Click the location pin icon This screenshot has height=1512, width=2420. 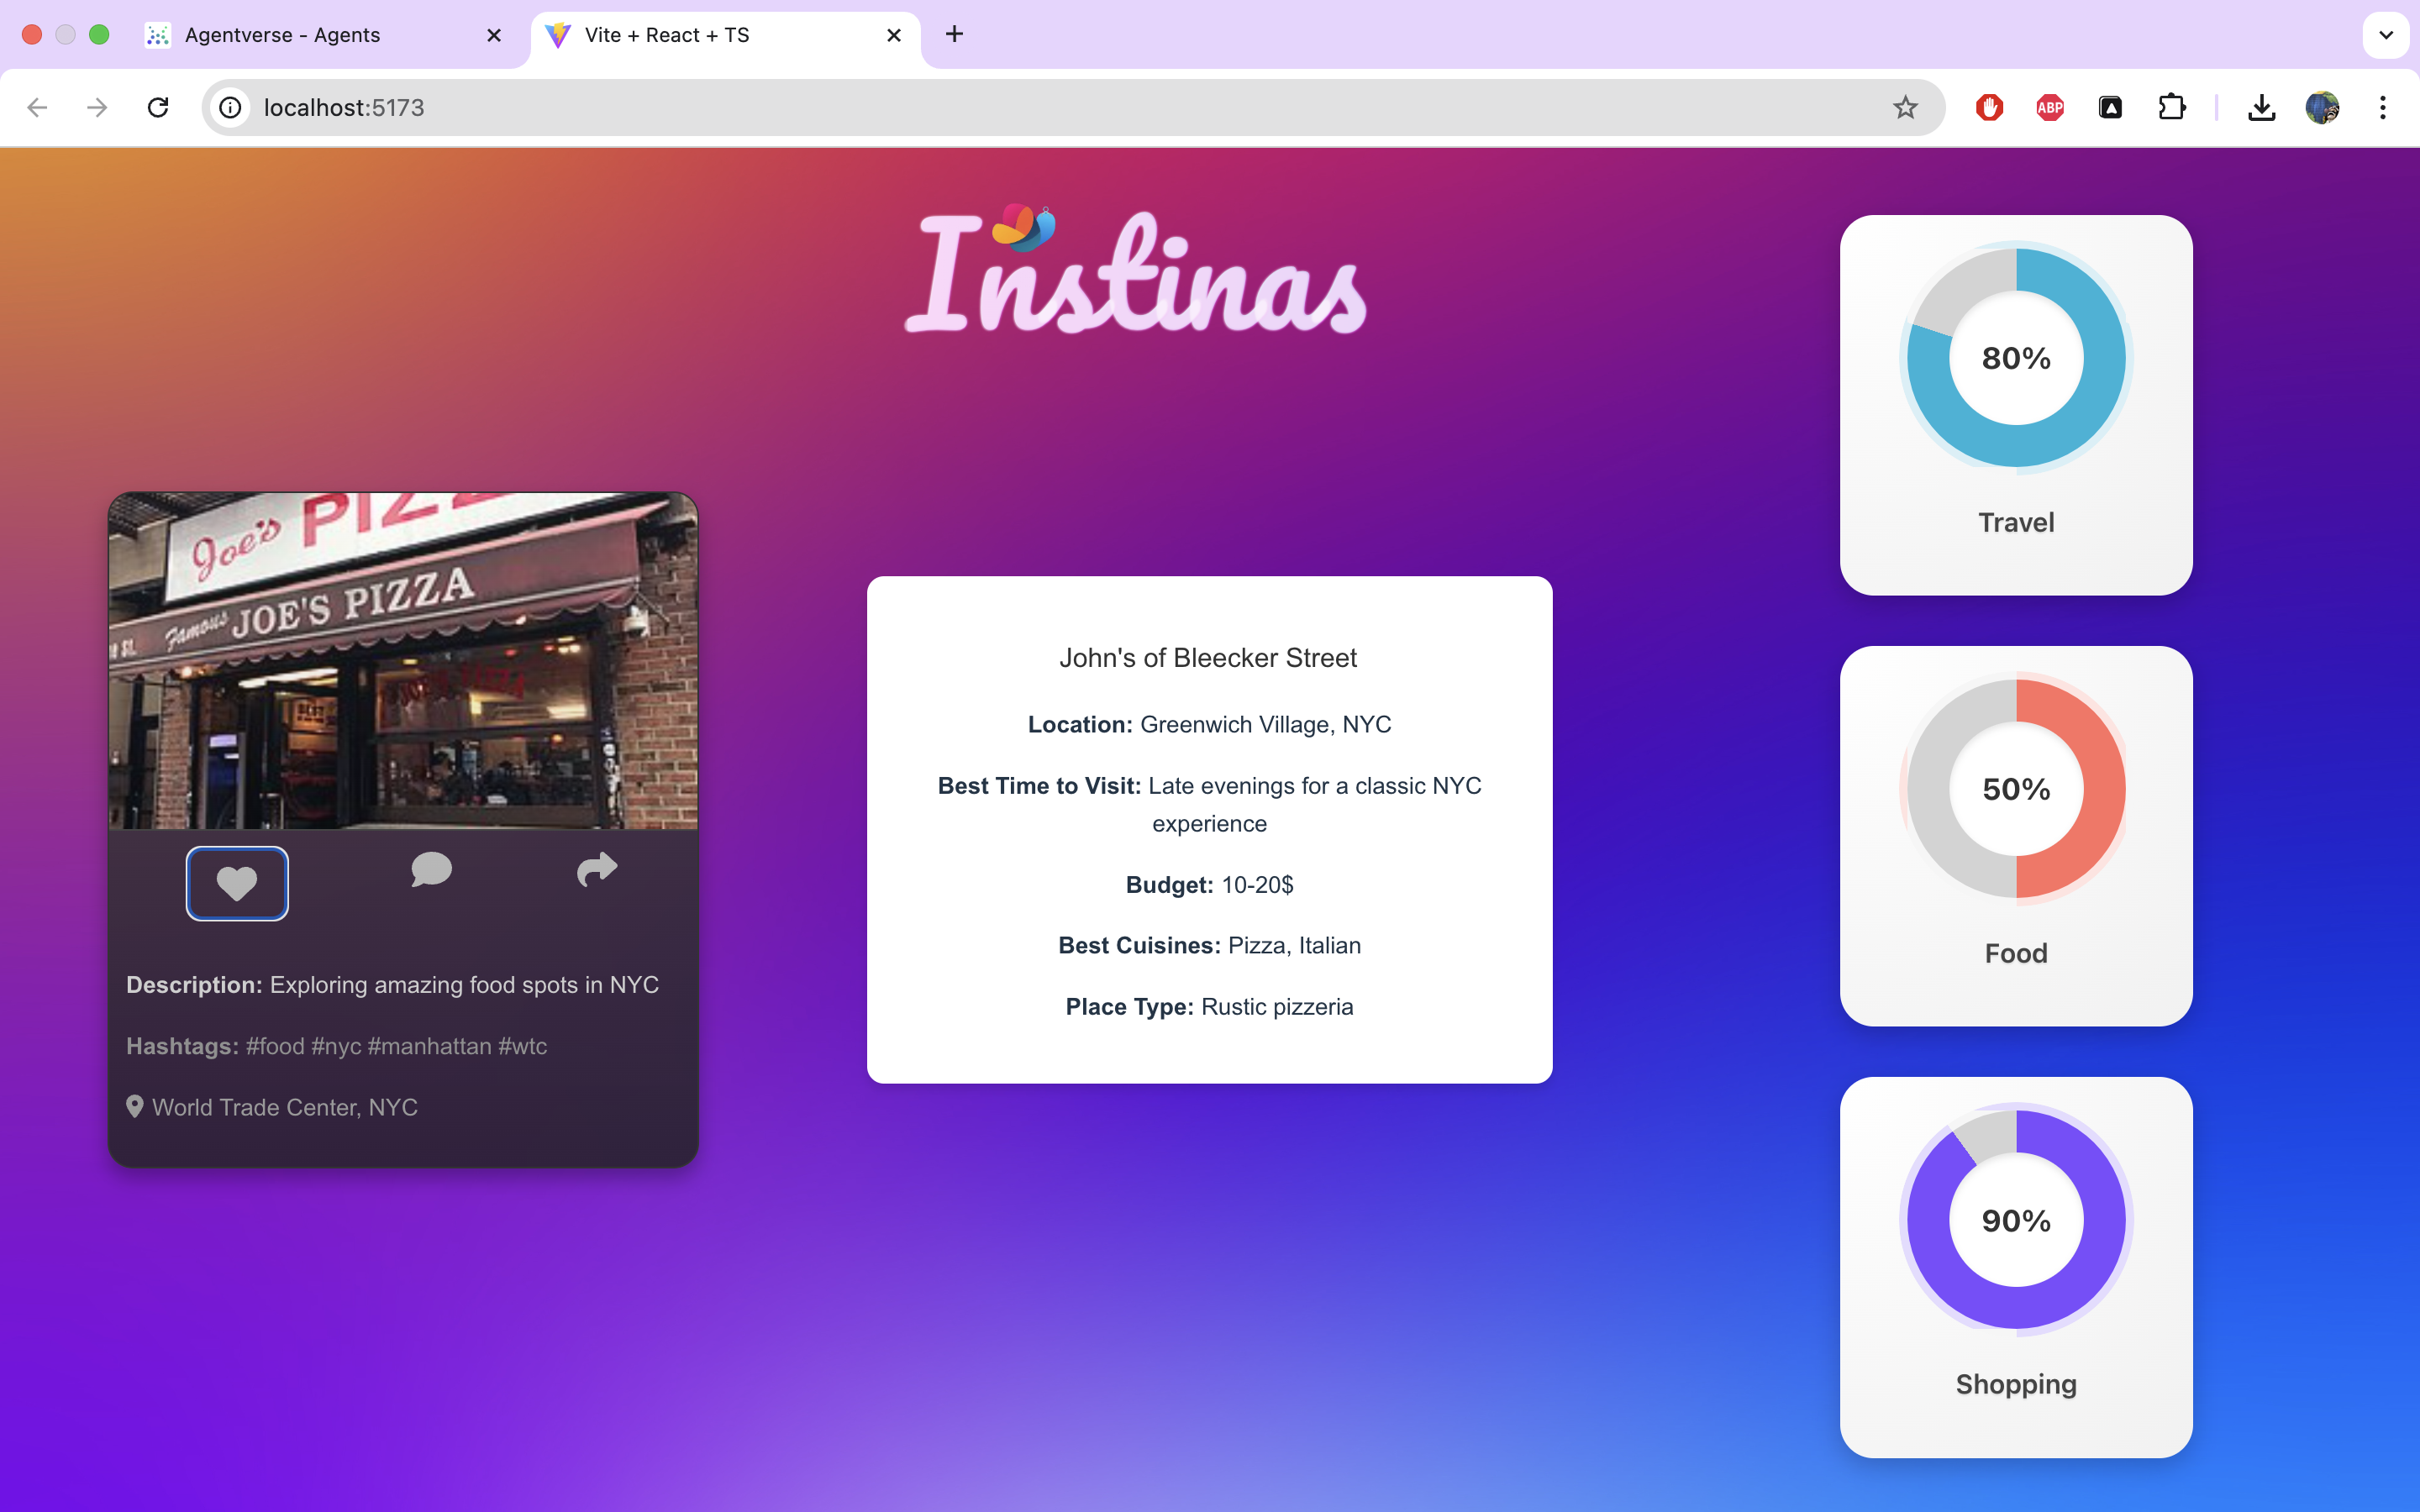[x=135, y=1107]
